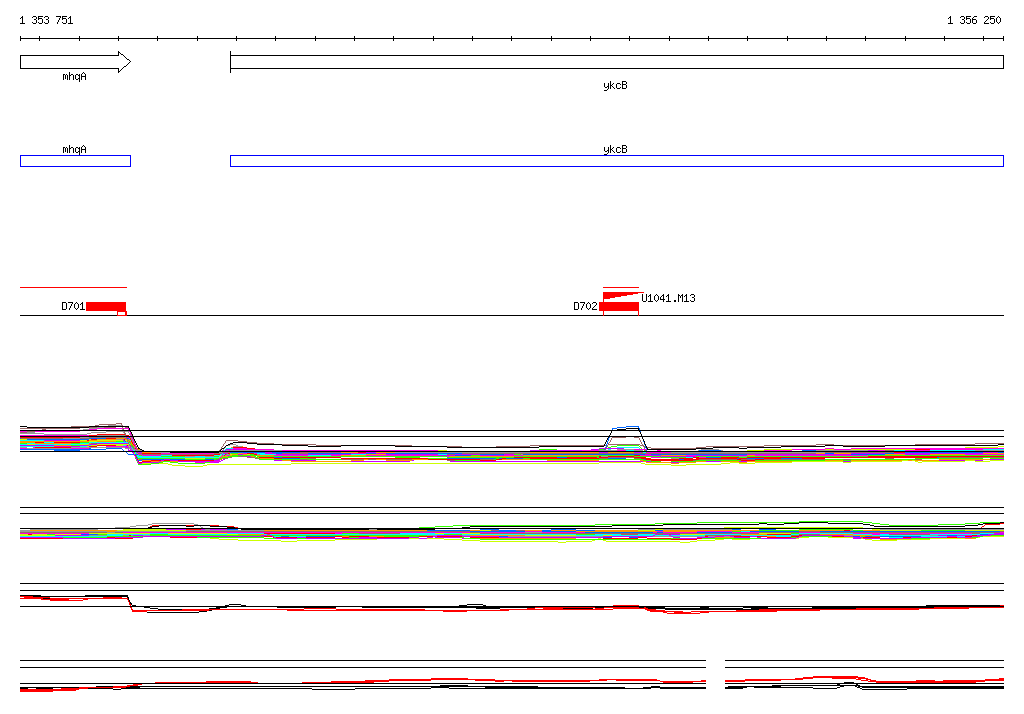Click the blue mhqA annotation rectangle

point(75,161)
